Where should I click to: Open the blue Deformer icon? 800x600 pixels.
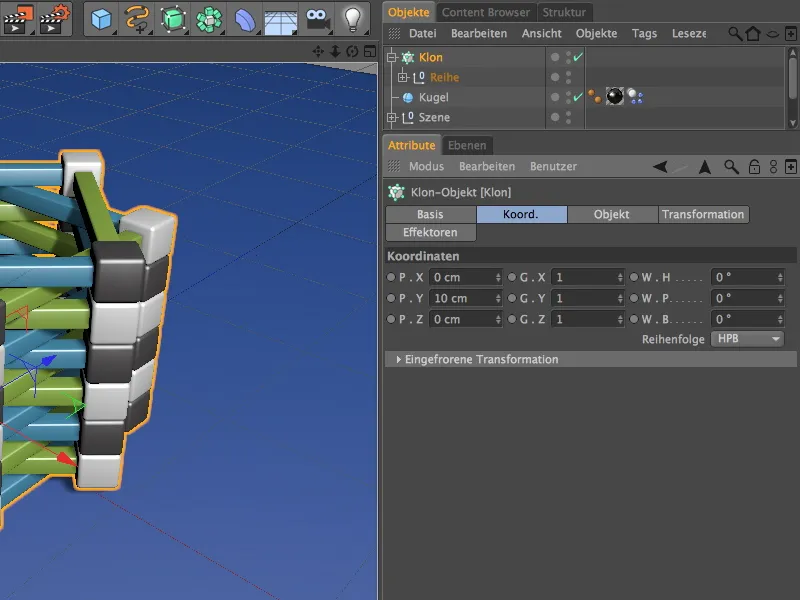(244, 19)
